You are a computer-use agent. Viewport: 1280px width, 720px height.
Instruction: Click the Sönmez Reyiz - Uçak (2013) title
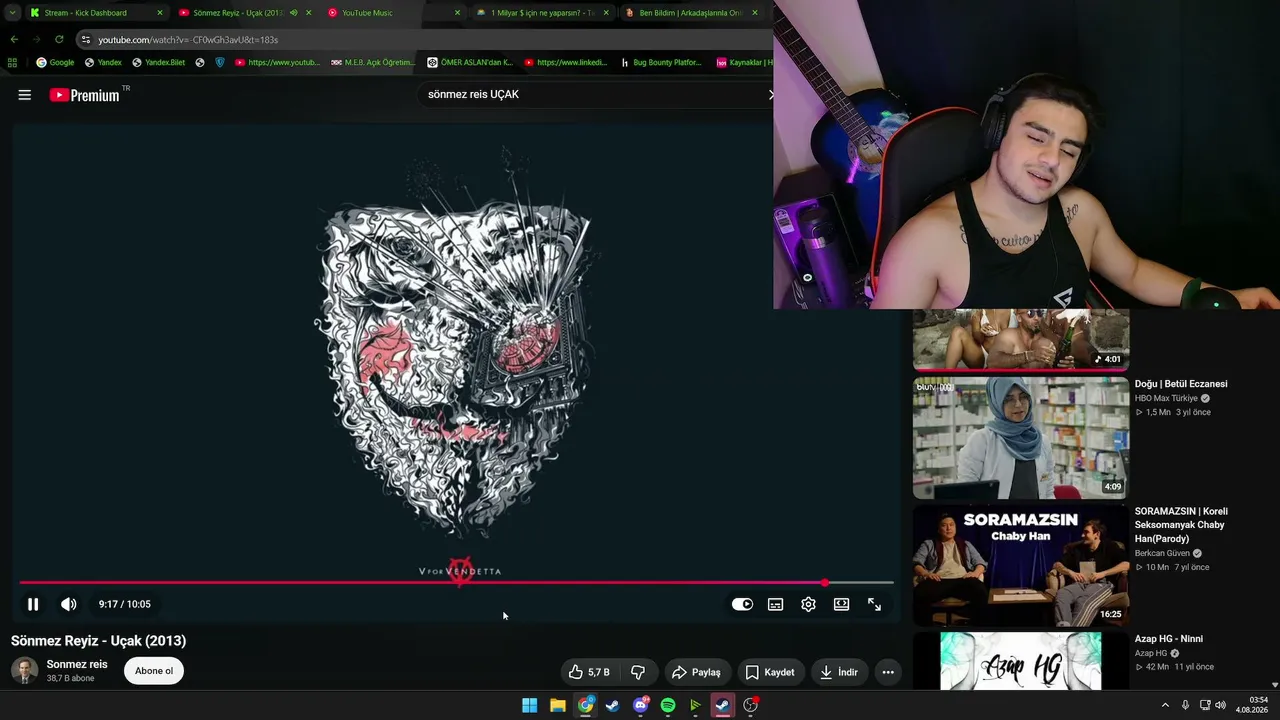[99, 641]
